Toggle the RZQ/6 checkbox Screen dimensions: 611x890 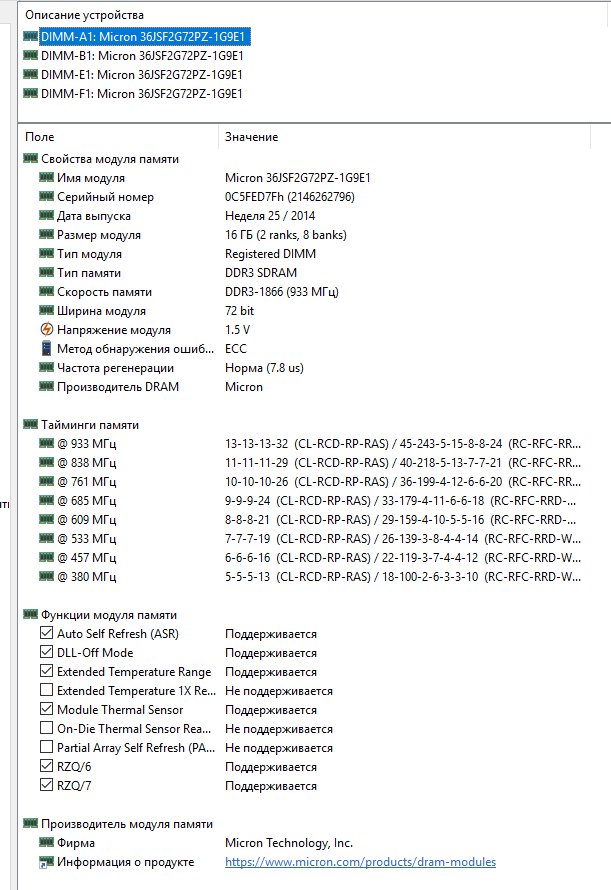(x=47, y=766)
